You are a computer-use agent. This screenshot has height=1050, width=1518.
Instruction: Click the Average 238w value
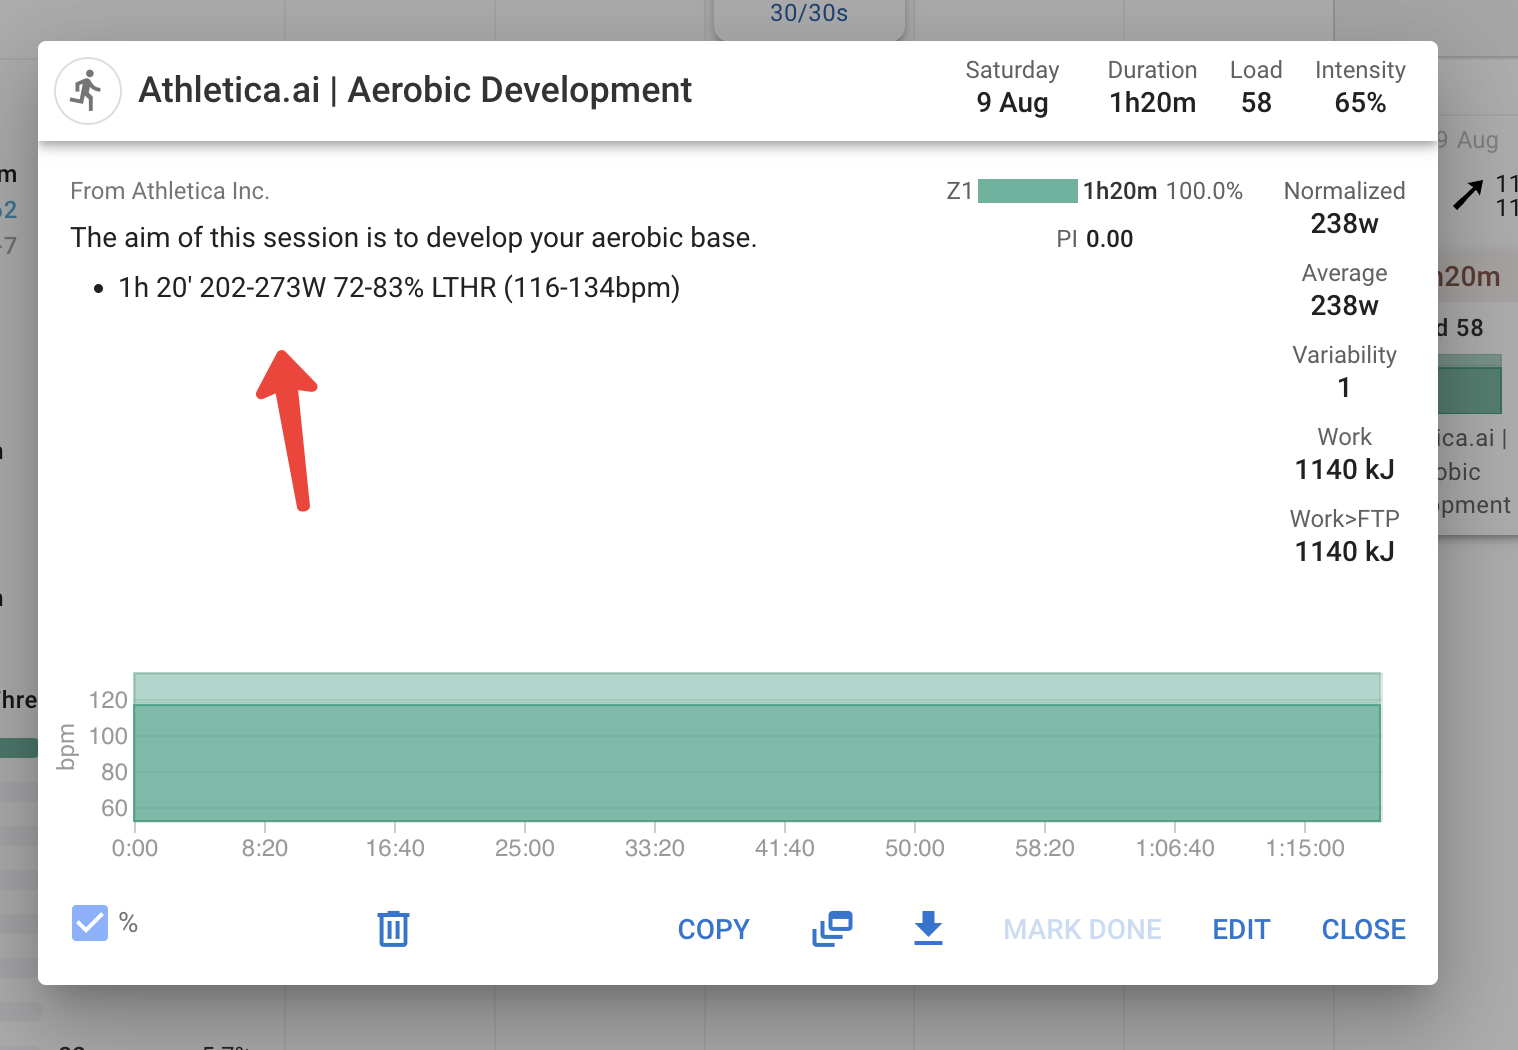(x=1344, y=306)
